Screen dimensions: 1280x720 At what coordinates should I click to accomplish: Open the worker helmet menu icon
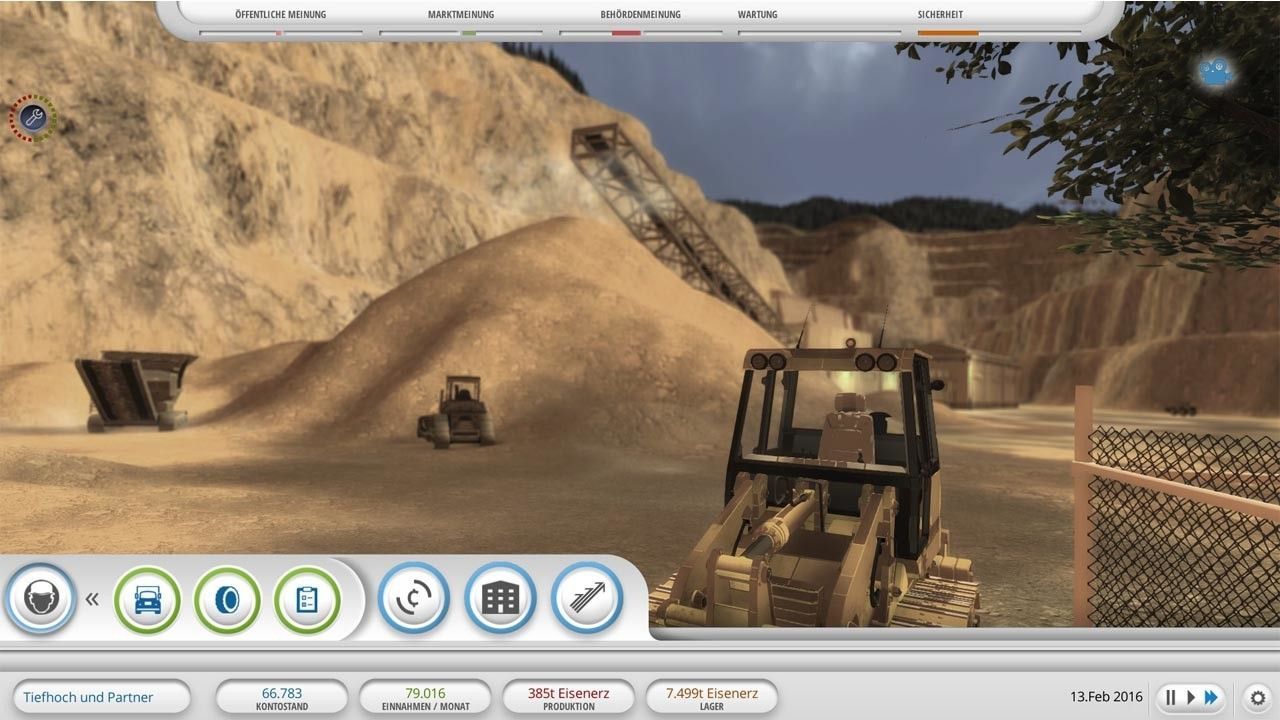tap(41, 599)
